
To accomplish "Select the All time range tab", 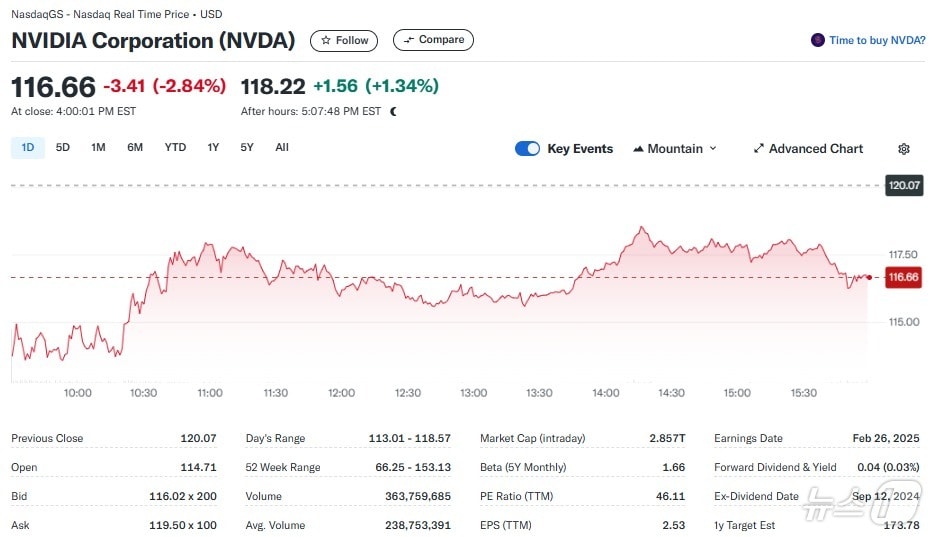I will (282, 148).
